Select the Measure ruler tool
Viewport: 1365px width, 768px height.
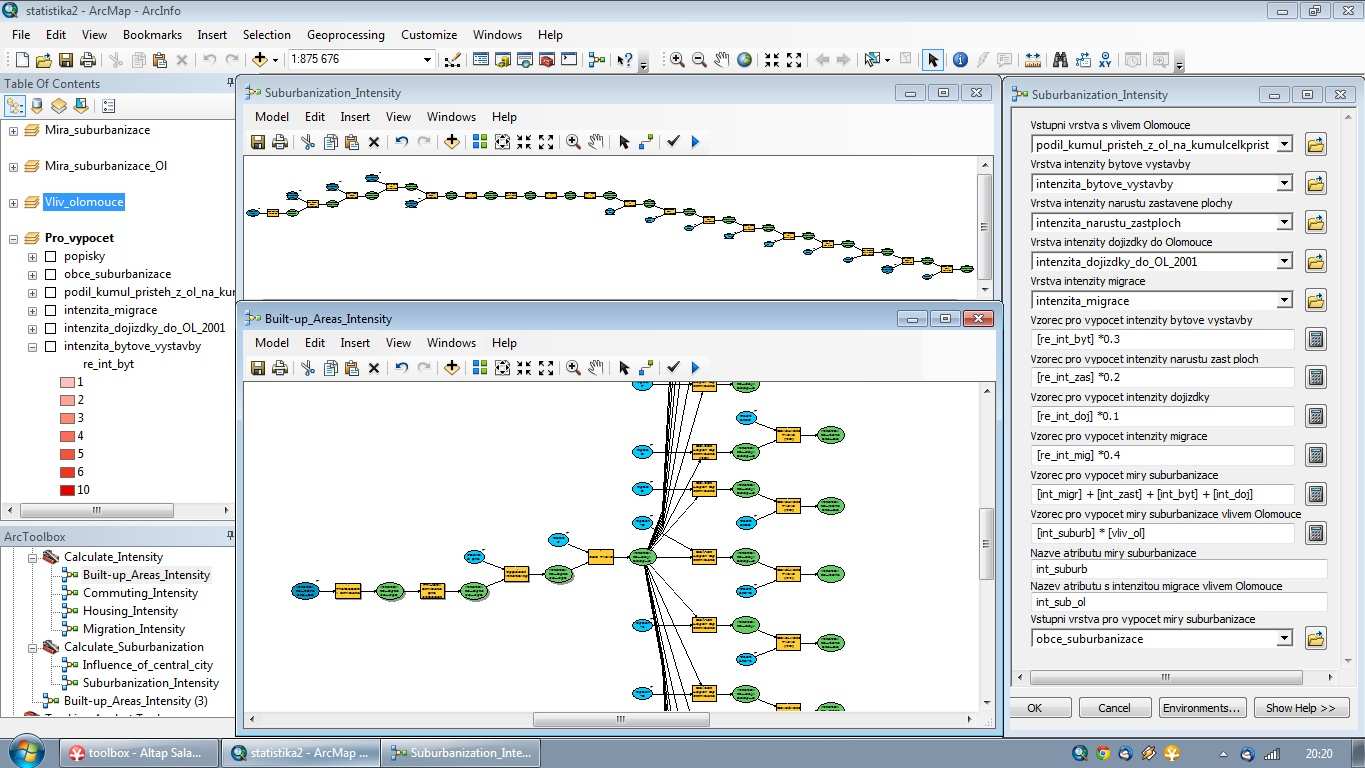(1033, 60)
